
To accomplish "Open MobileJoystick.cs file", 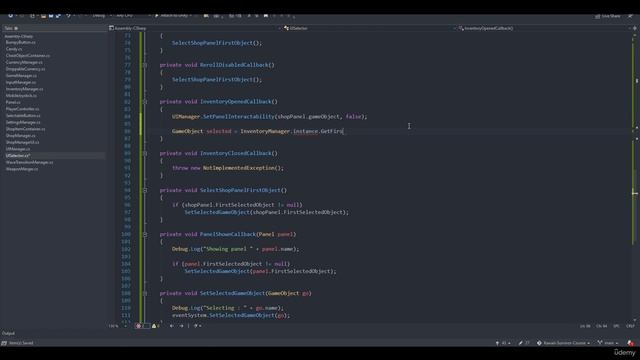I will pos(21,96).
